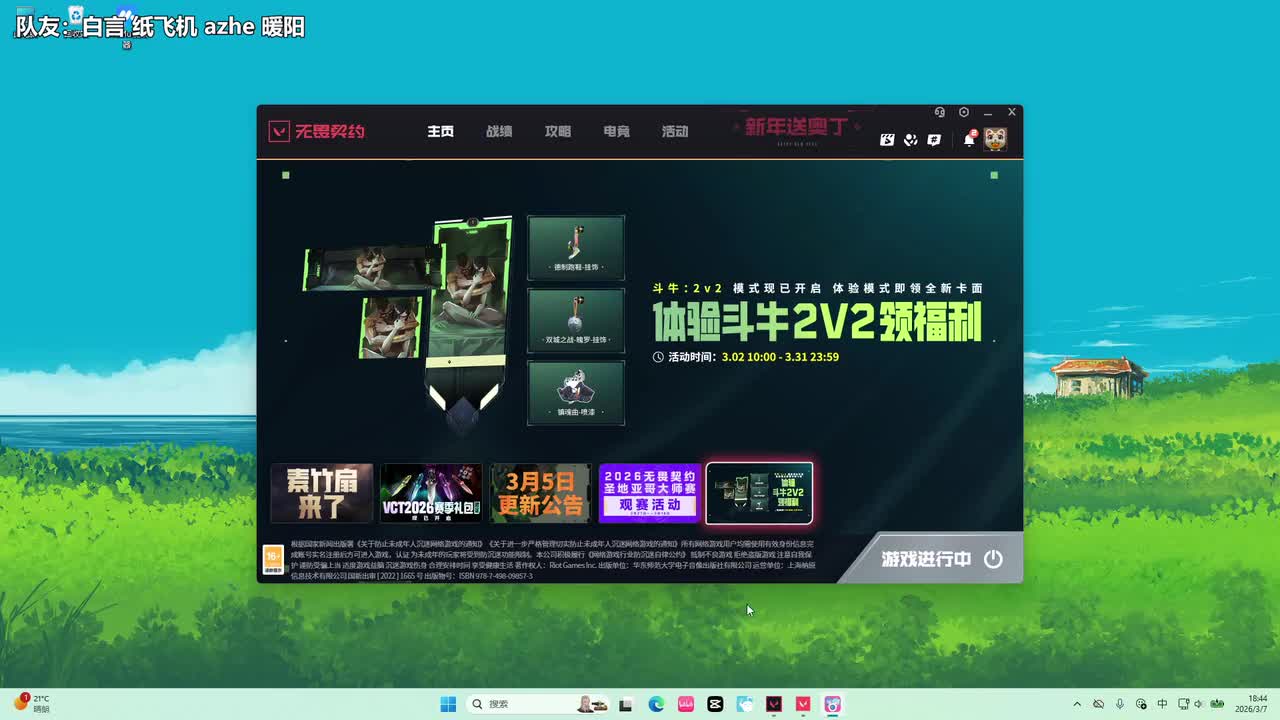Click the quote-S card icon in header
This screenshot has width=1280, height=720.
[x=887, y=140]
